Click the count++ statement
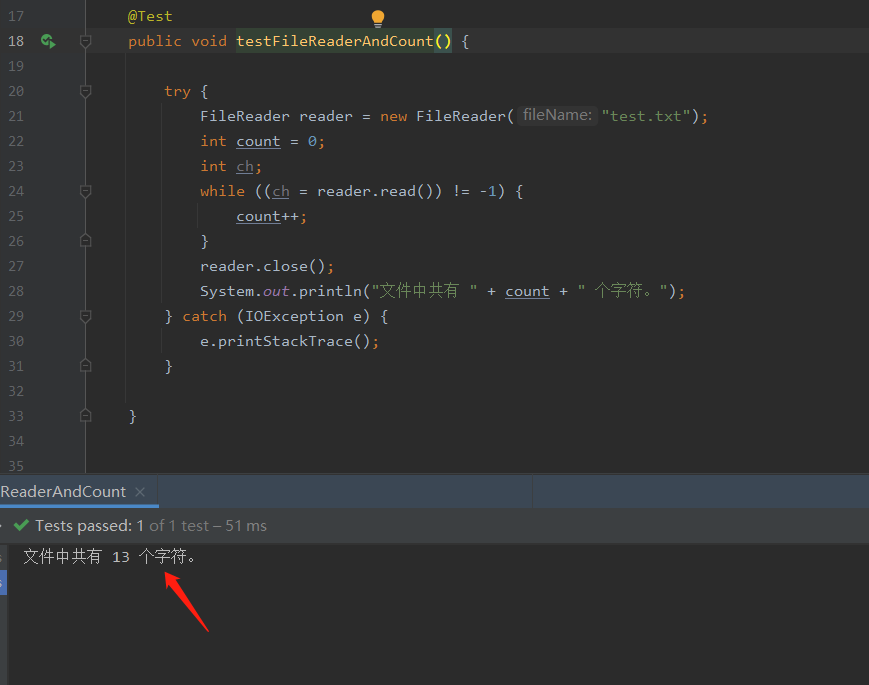The height and width of the screenshot is (685, 869). click(x=271, y=216)
